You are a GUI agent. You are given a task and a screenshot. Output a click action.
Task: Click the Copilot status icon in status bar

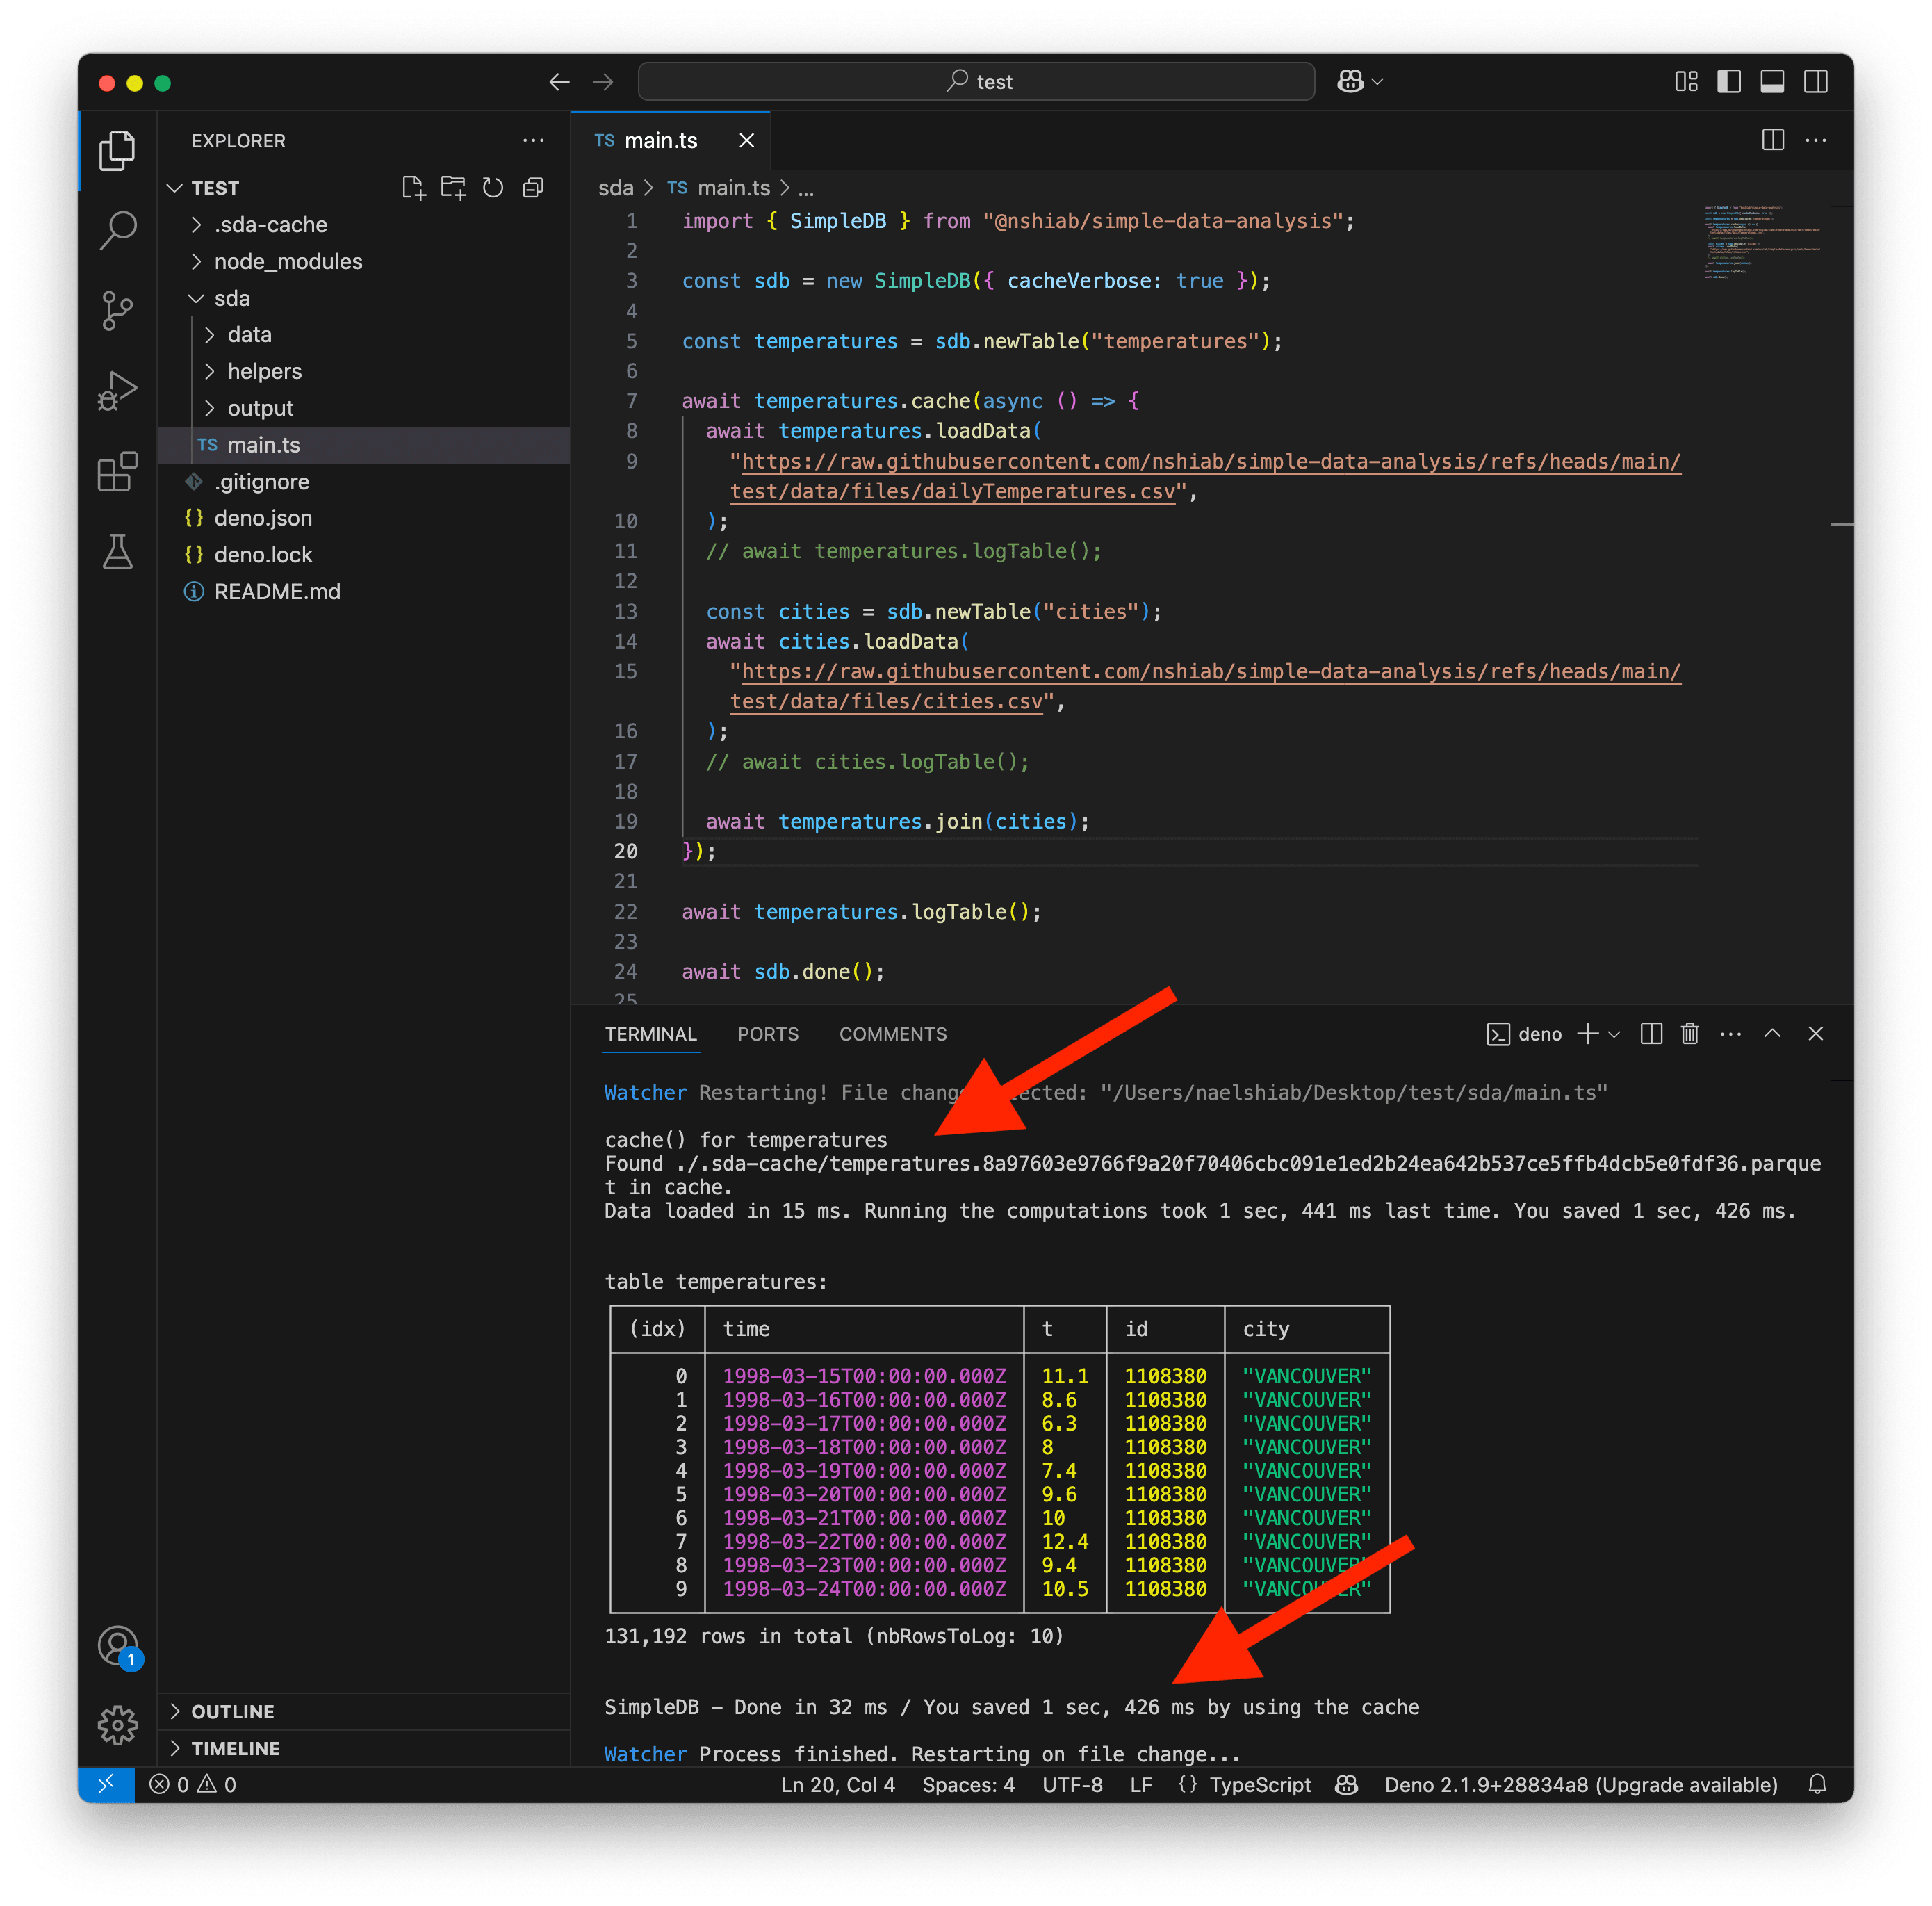point(1347,1785)
